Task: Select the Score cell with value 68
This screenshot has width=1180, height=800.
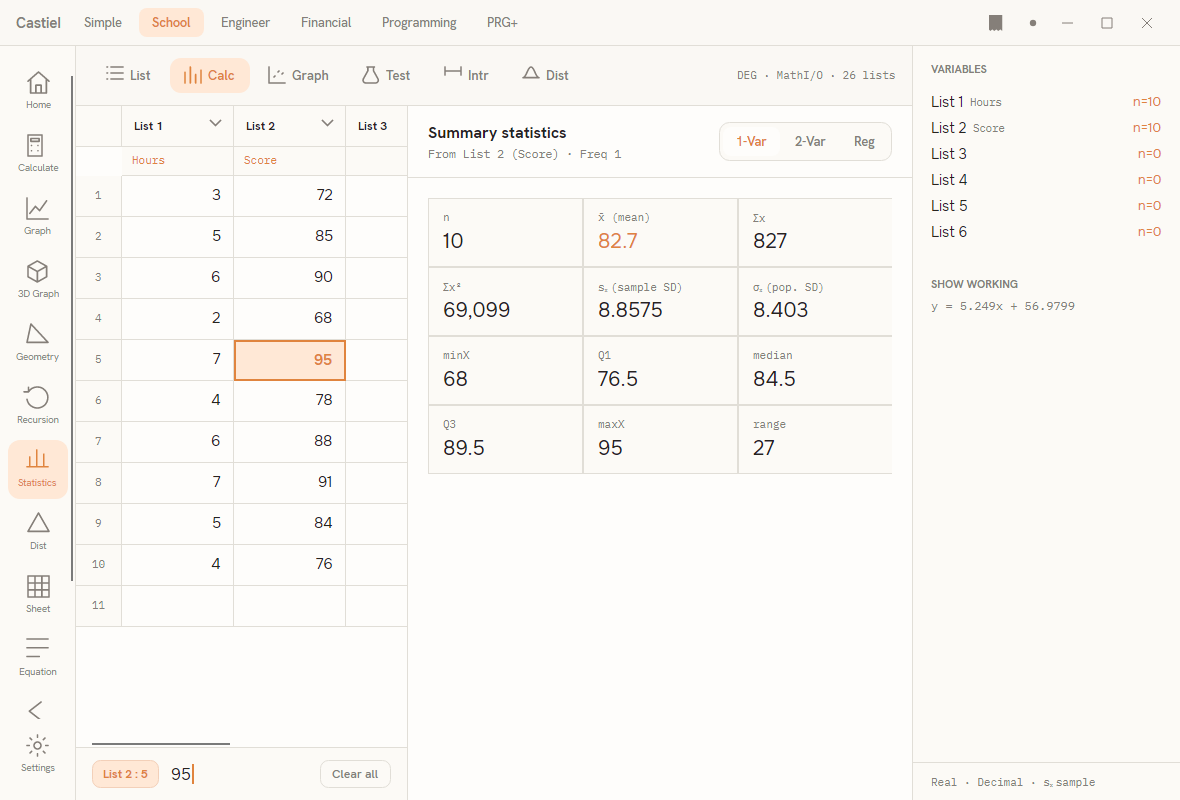Action: 290,318
